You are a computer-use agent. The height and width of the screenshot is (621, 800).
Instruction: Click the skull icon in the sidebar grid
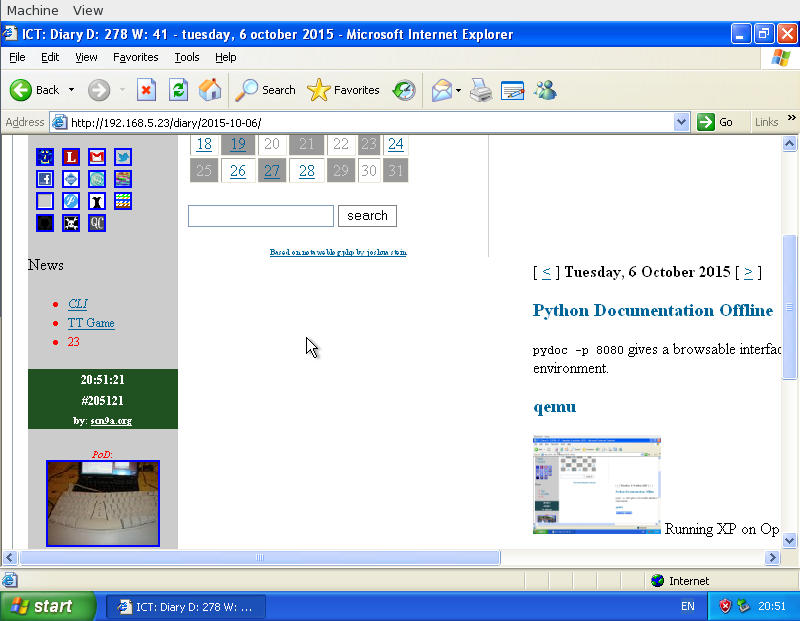coord(71,223)
